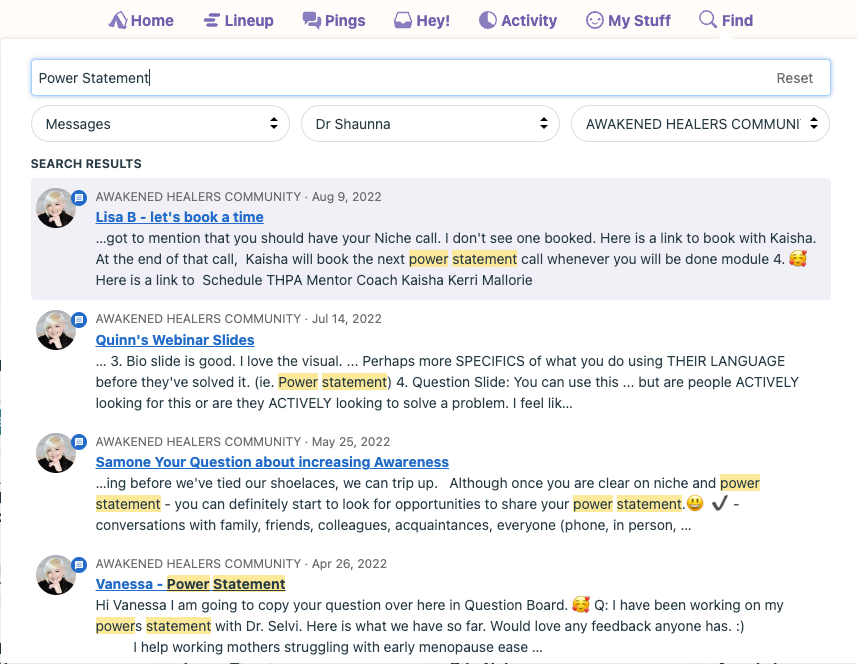Open 'Lisa B - let's book a time' result
This screenshot has width=857, height=664.
point(179,217)
